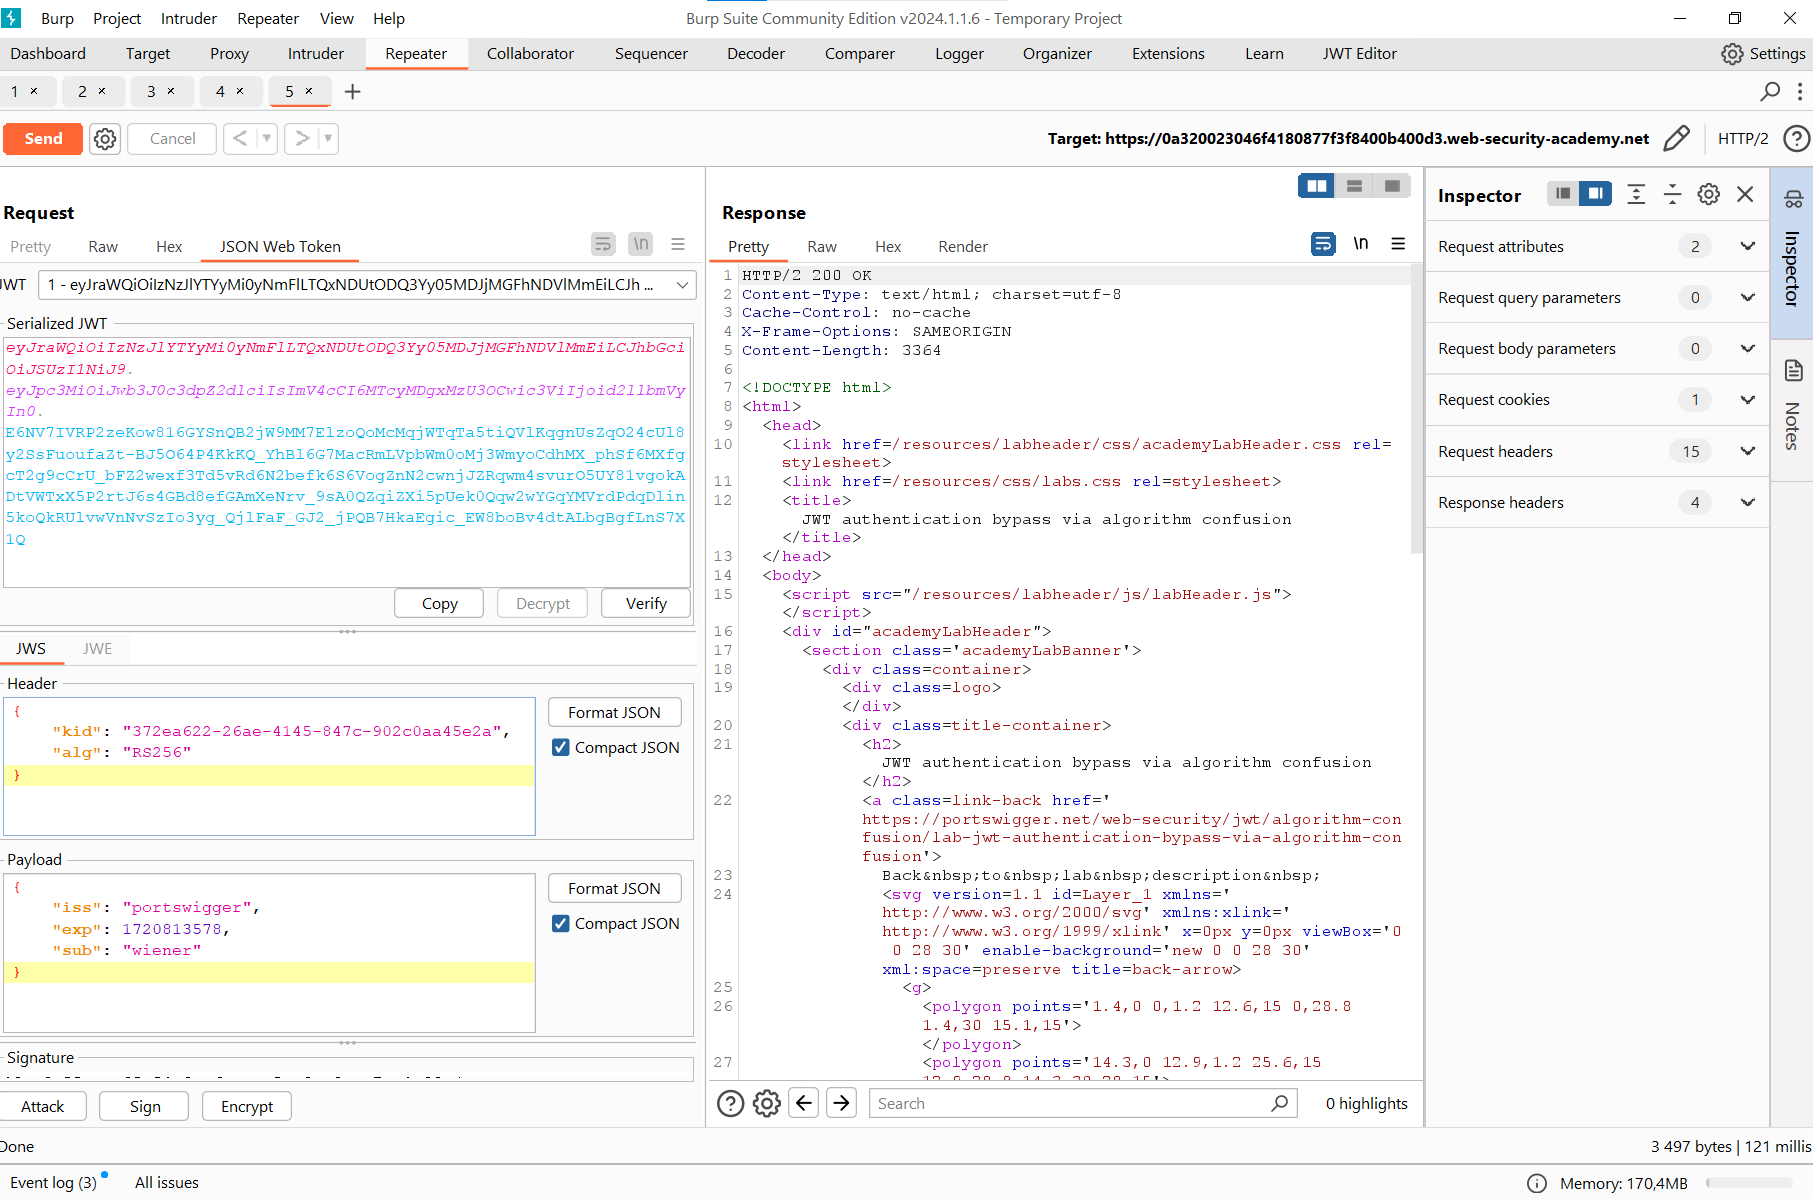The width and height of the screenshot is (1813, 1199).
Task: Format JSON in Header section
Action: (614, 712)
